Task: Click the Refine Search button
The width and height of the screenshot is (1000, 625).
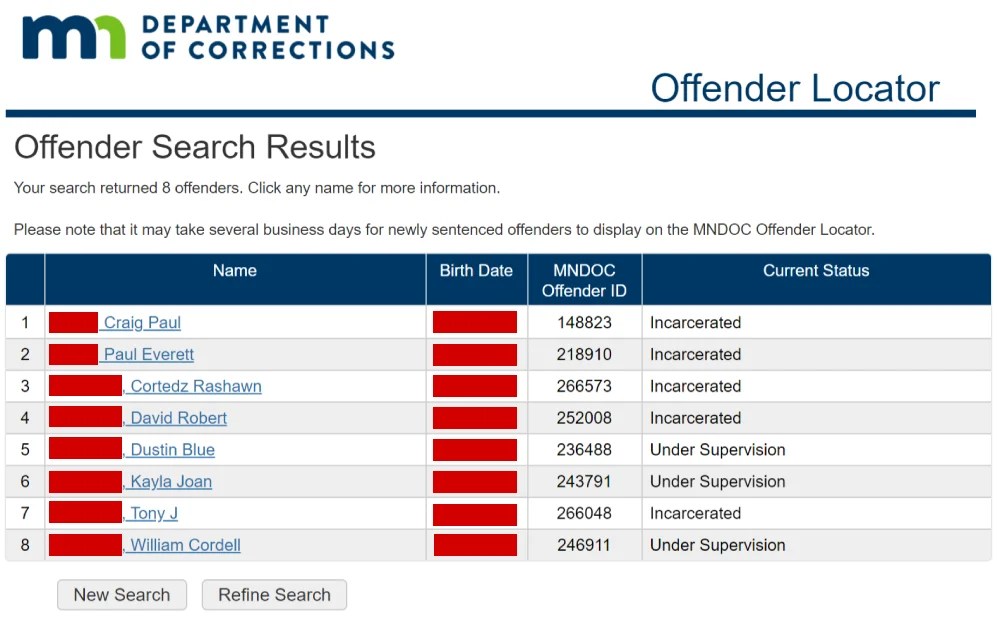Action: [x=274, y=594]
